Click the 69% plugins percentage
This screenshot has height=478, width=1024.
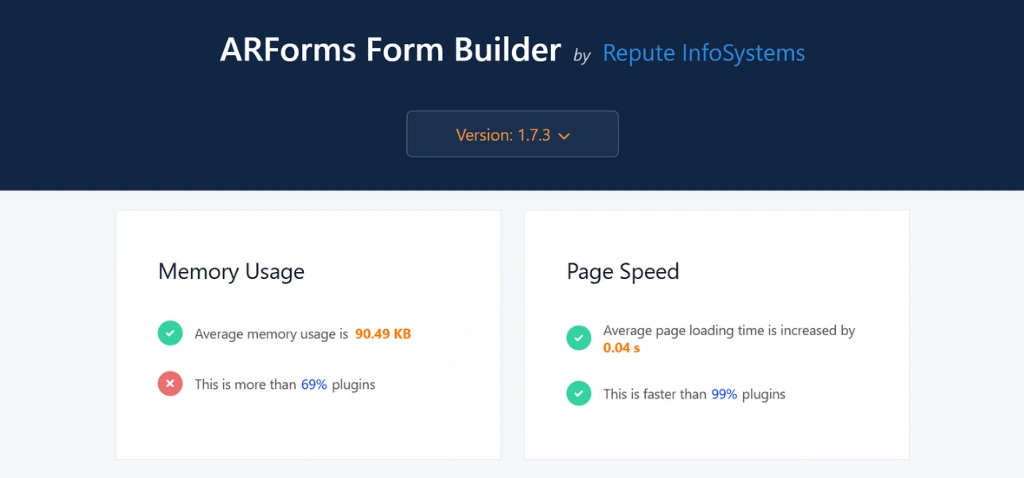pyautogui.click(x=313, y=385)
